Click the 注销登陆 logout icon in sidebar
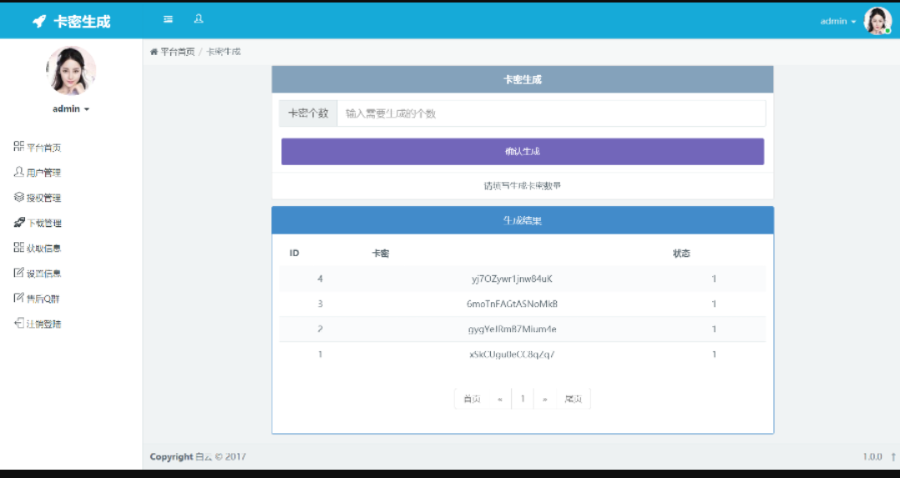 click(x=19, y=324)
